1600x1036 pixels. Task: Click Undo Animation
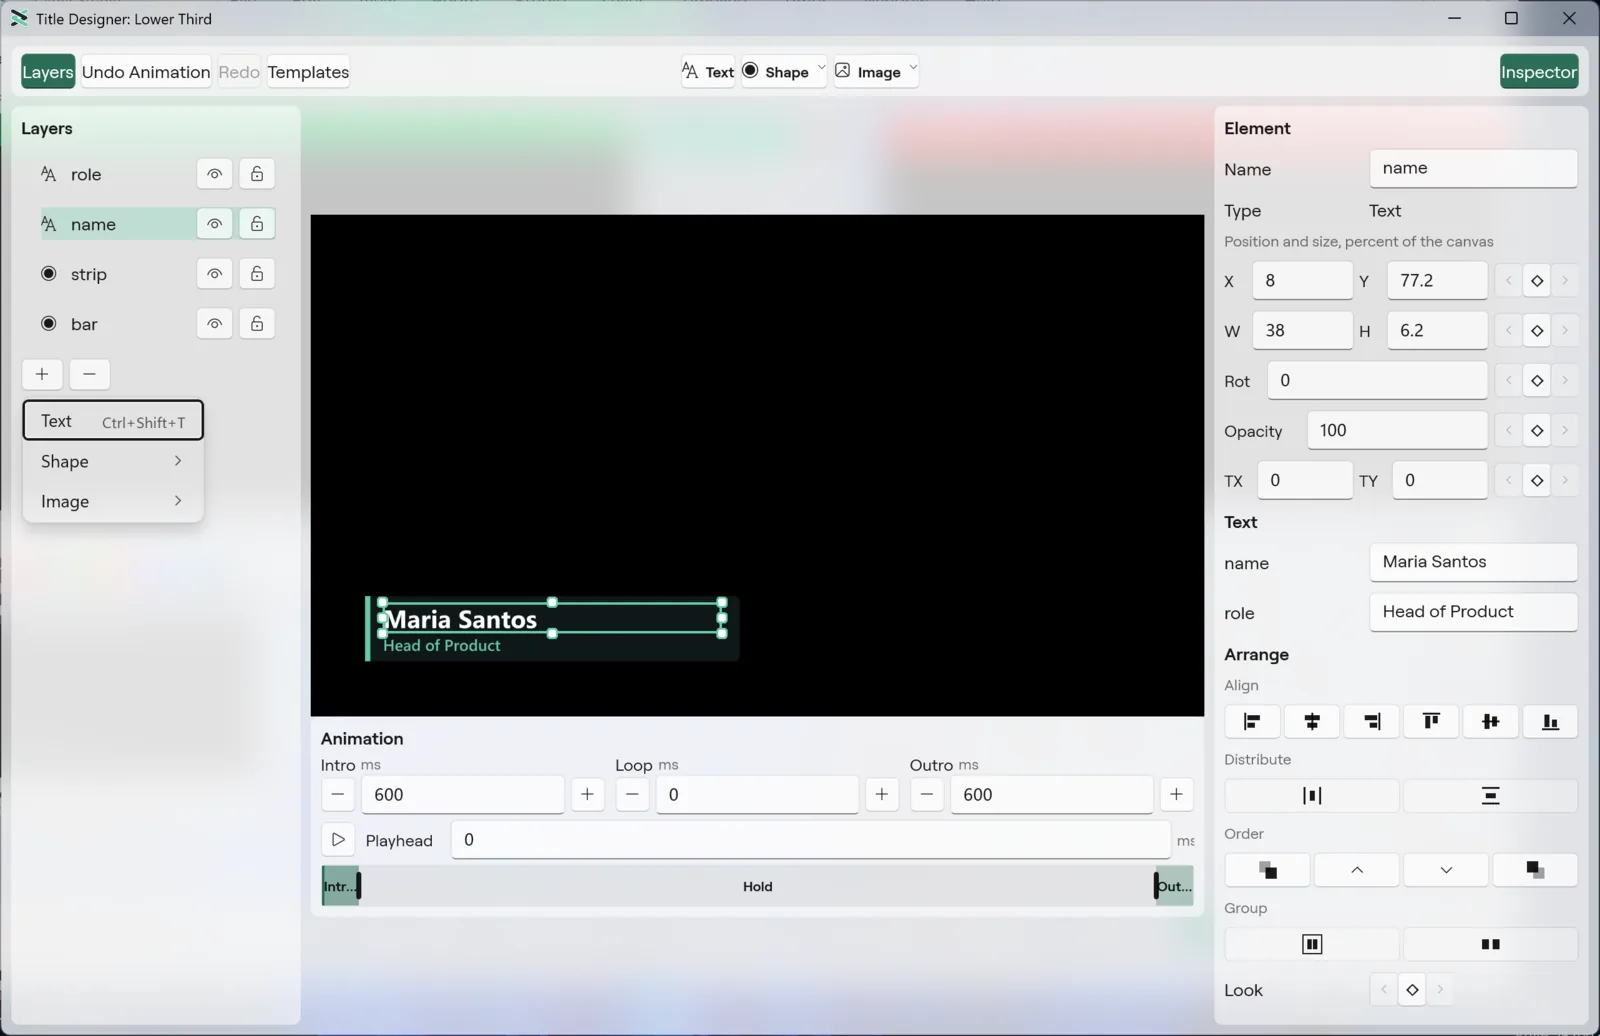[146, 72]
